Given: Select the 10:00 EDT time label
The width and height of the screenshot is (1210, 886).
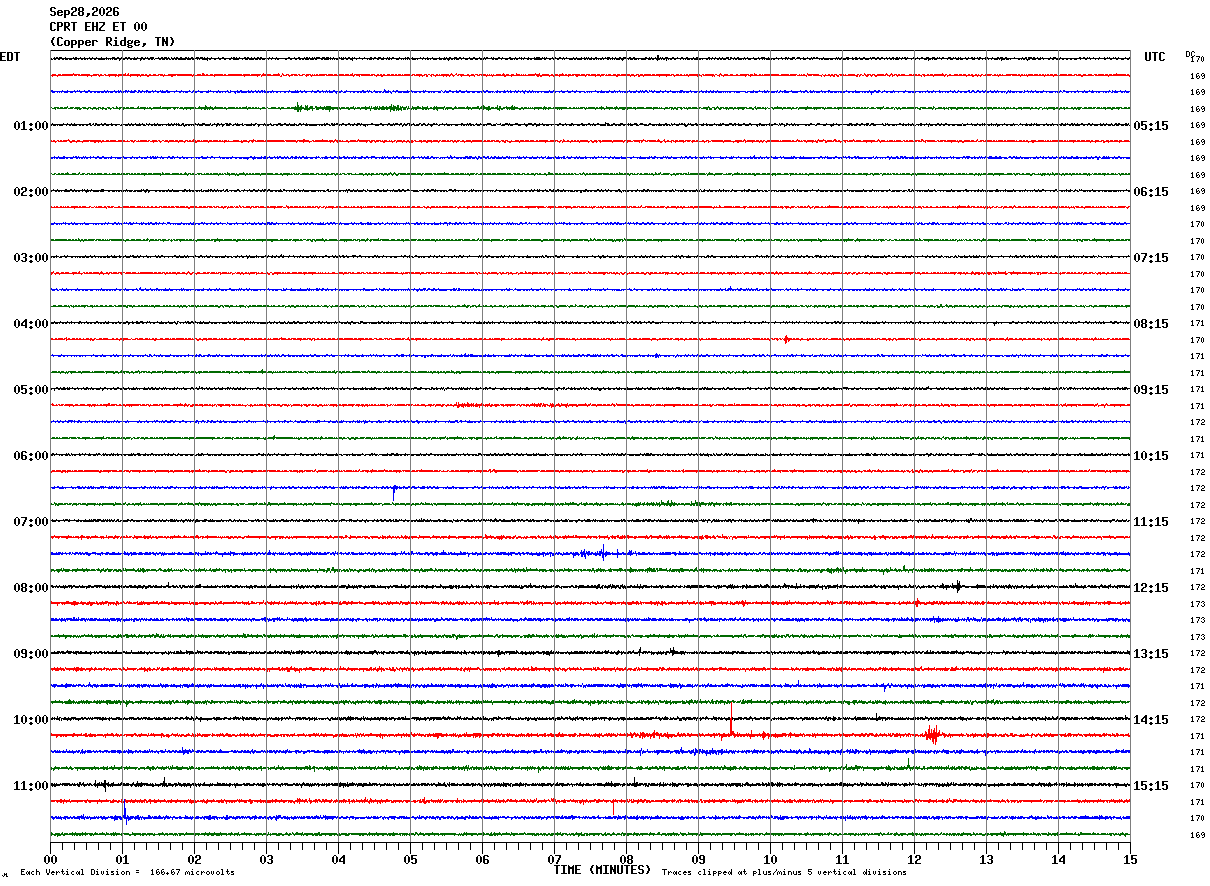Looking at the screenshot, I should [x=30, y=720].
